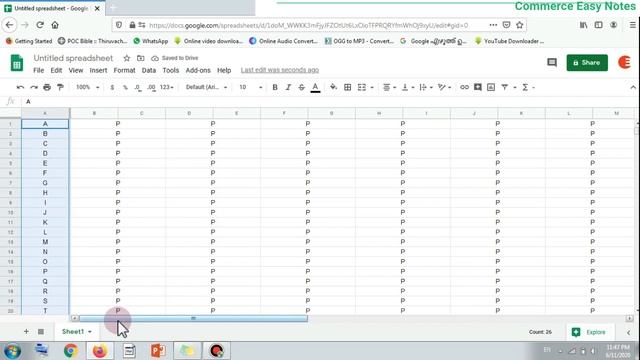Open comment history icon

pyautogui.click(x=552, y=62)
